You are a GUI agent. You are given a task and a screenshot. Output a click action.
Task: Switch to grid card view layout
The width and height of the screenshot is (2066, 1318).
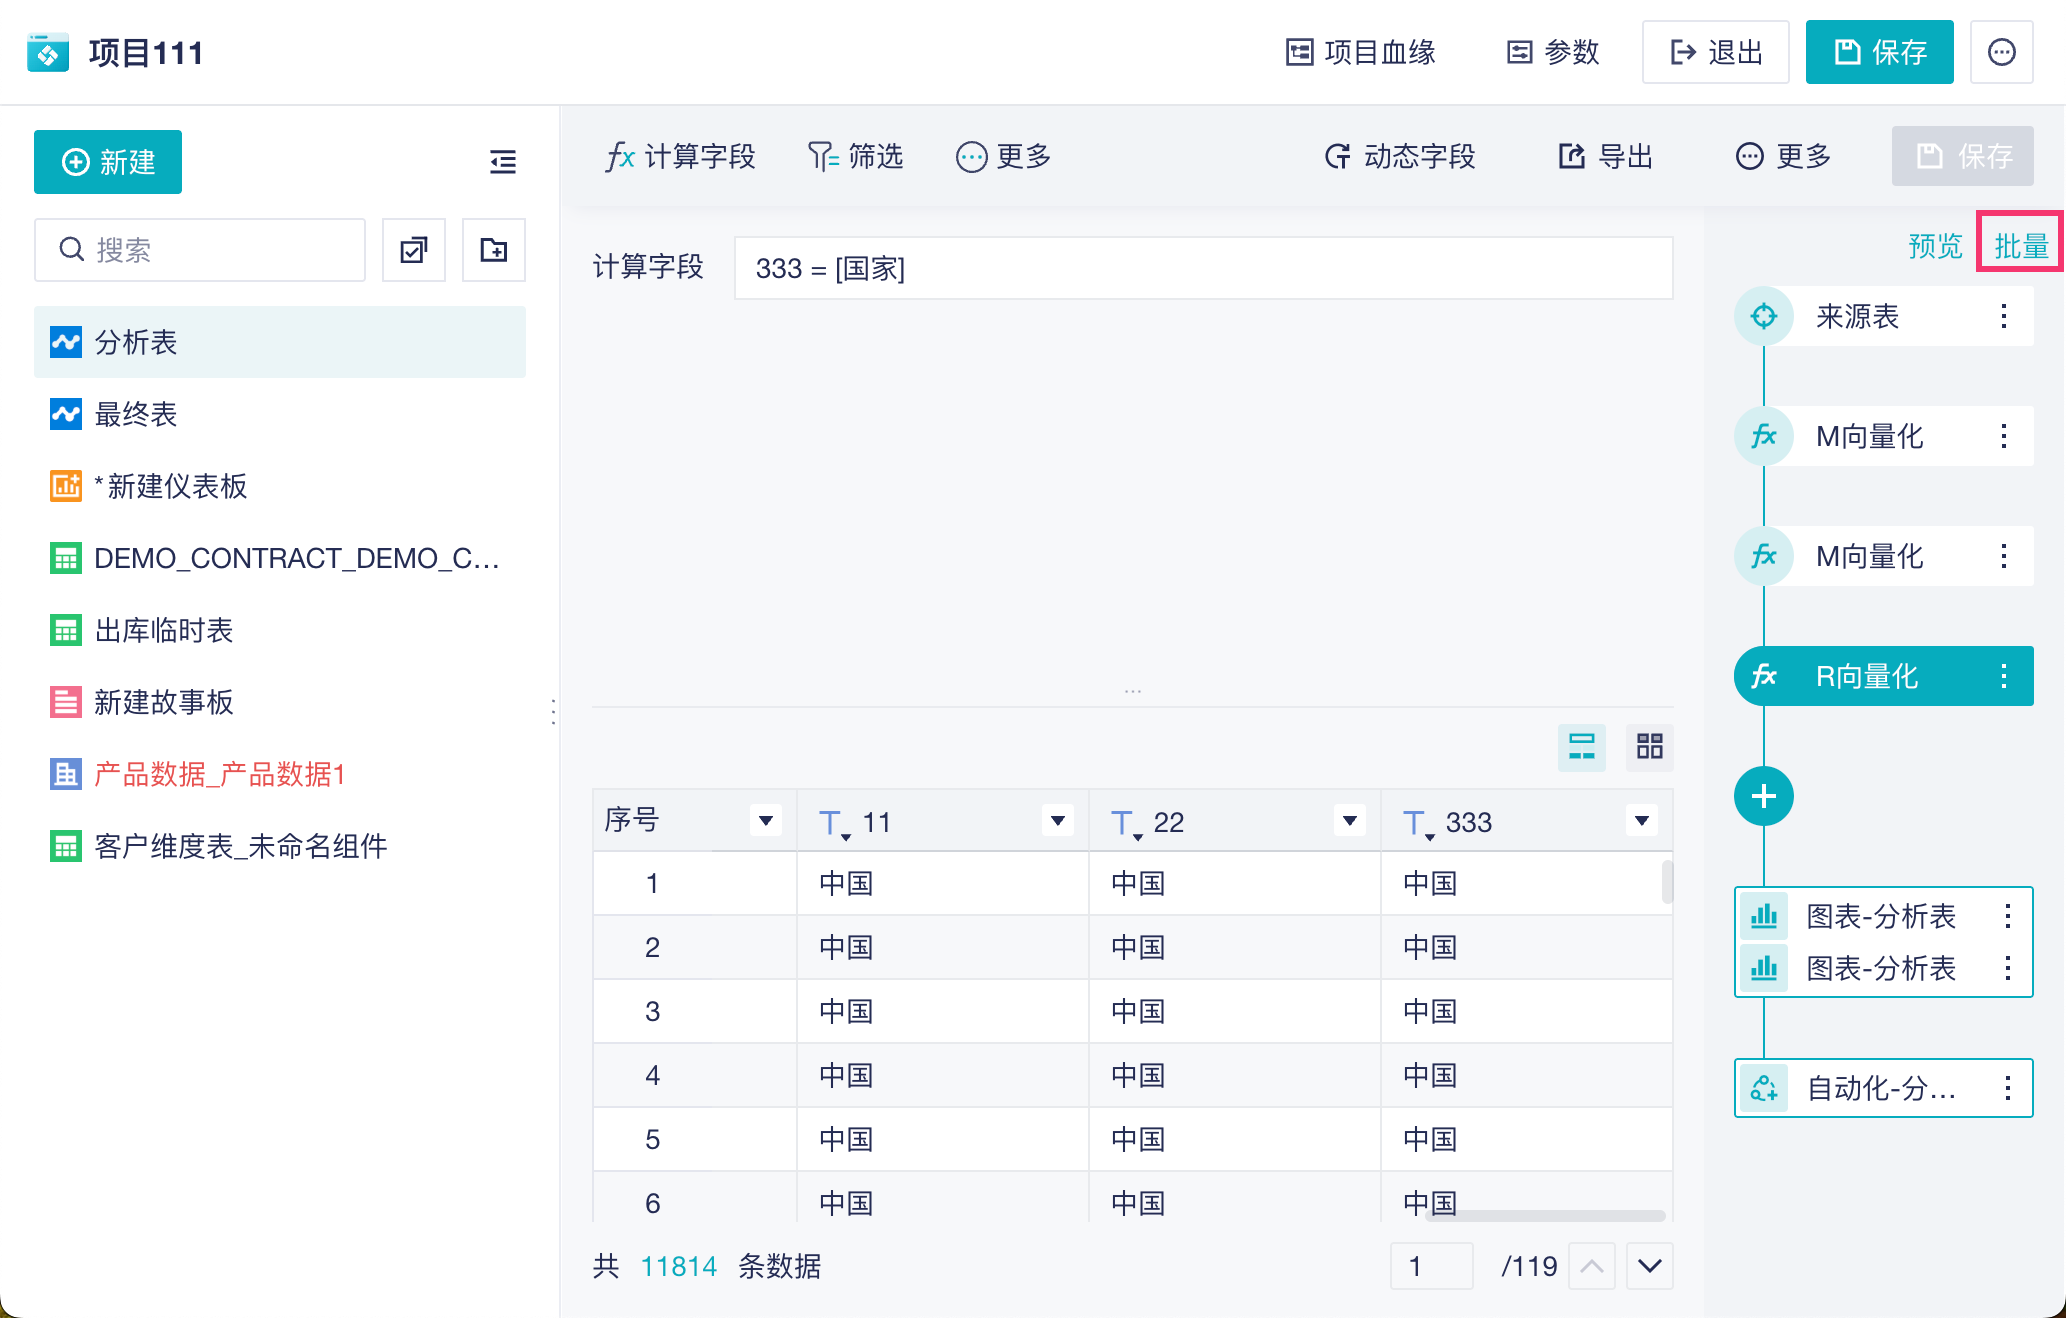point(1649,746)
